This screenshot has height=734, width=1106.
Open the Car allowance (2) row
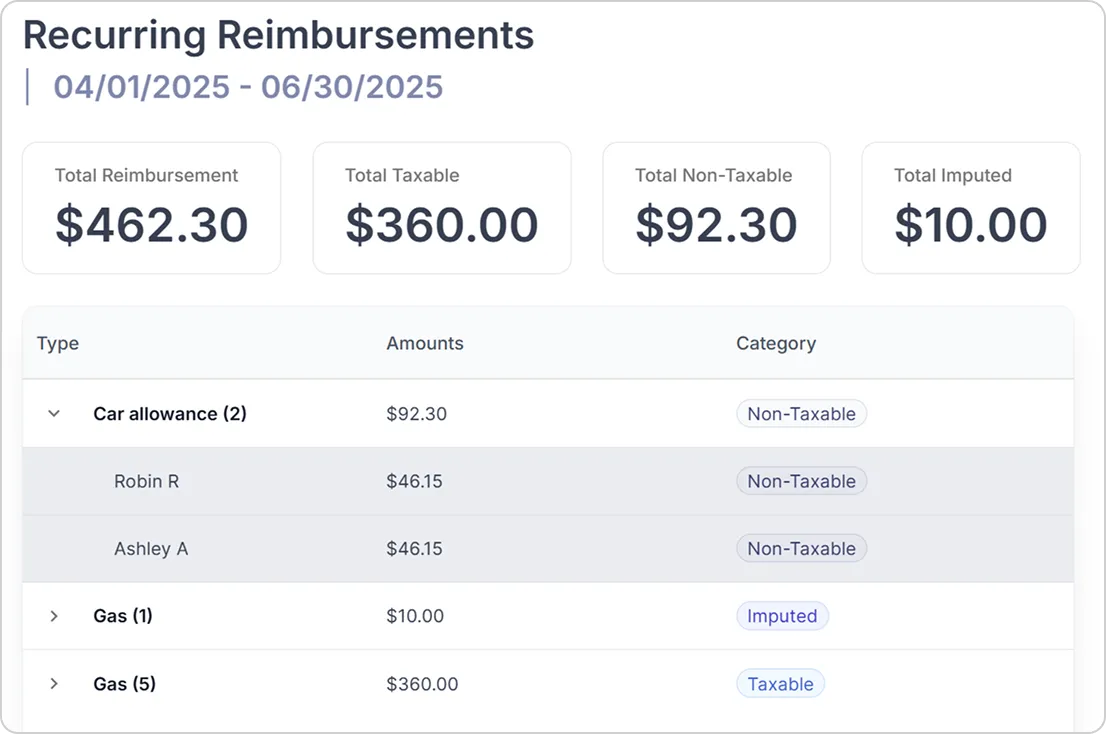(170, 413)
